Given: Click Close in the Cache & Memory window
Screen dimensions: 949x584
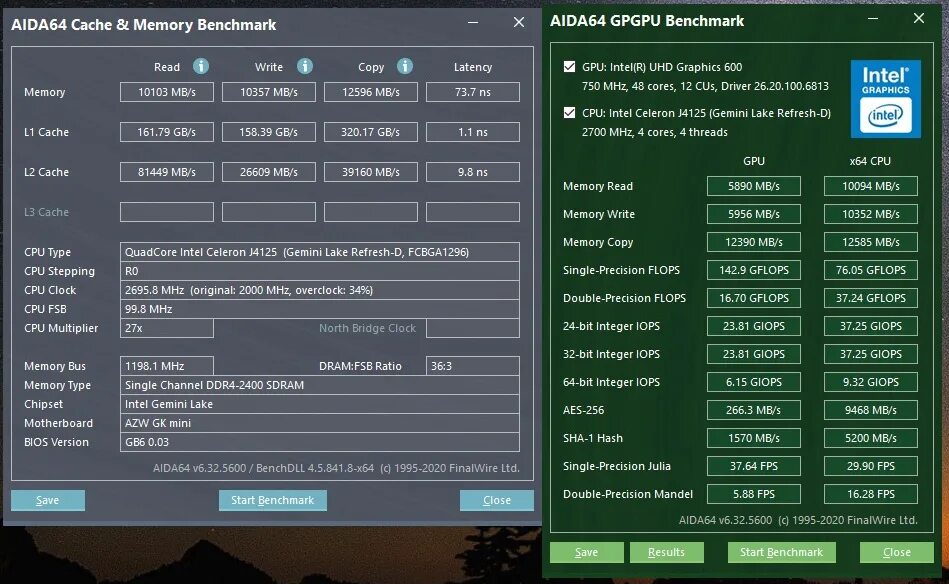Looking at the screenshot, I should 497,500.
